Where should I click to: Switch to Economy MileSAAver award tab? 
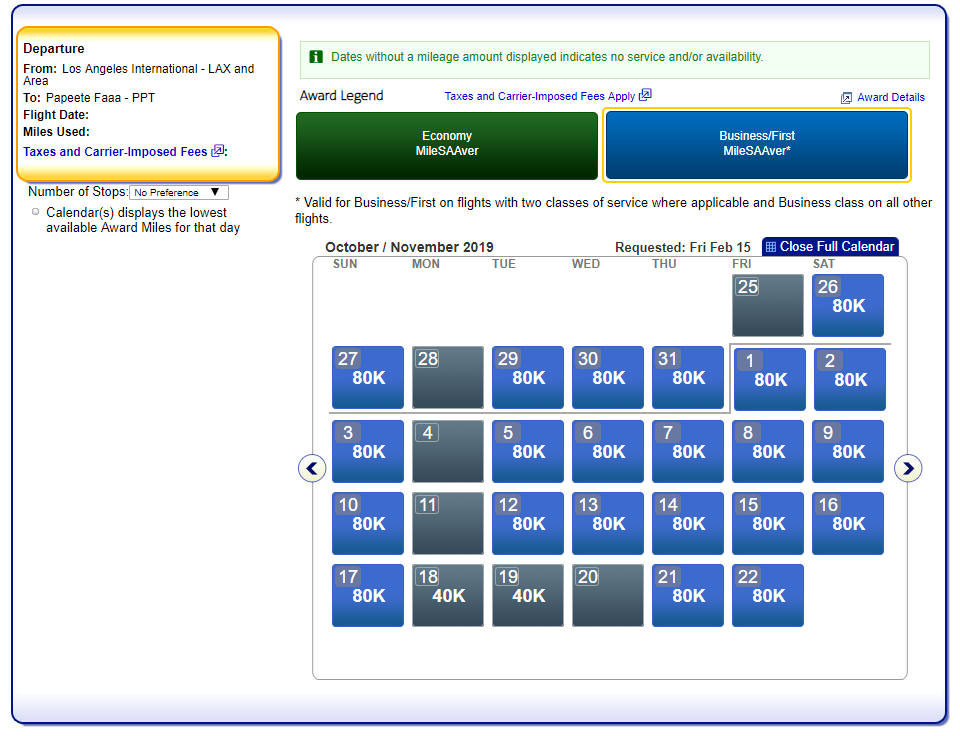tap(446, 144)
